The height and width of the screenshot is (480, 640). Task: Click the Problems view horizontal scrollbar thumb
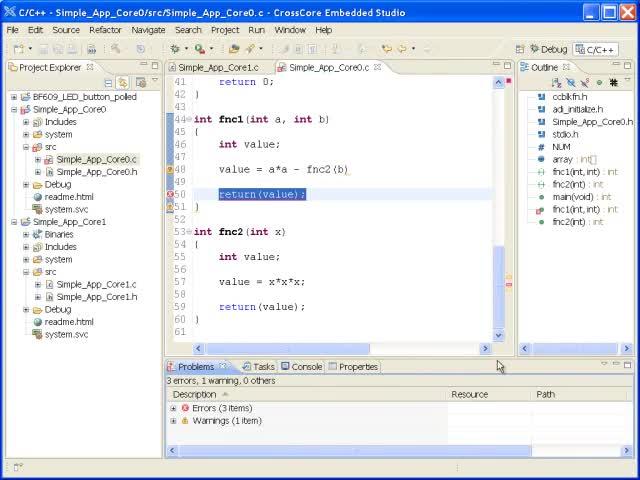[x=355, y=451]
